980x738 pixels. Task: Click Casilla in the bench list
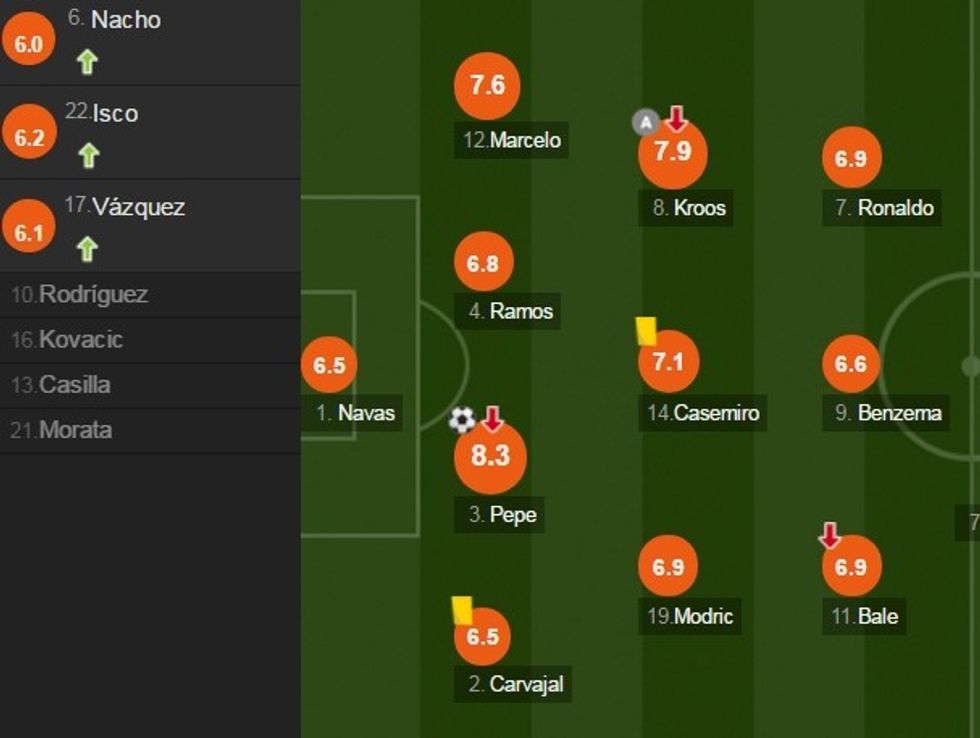pos(61,385)
